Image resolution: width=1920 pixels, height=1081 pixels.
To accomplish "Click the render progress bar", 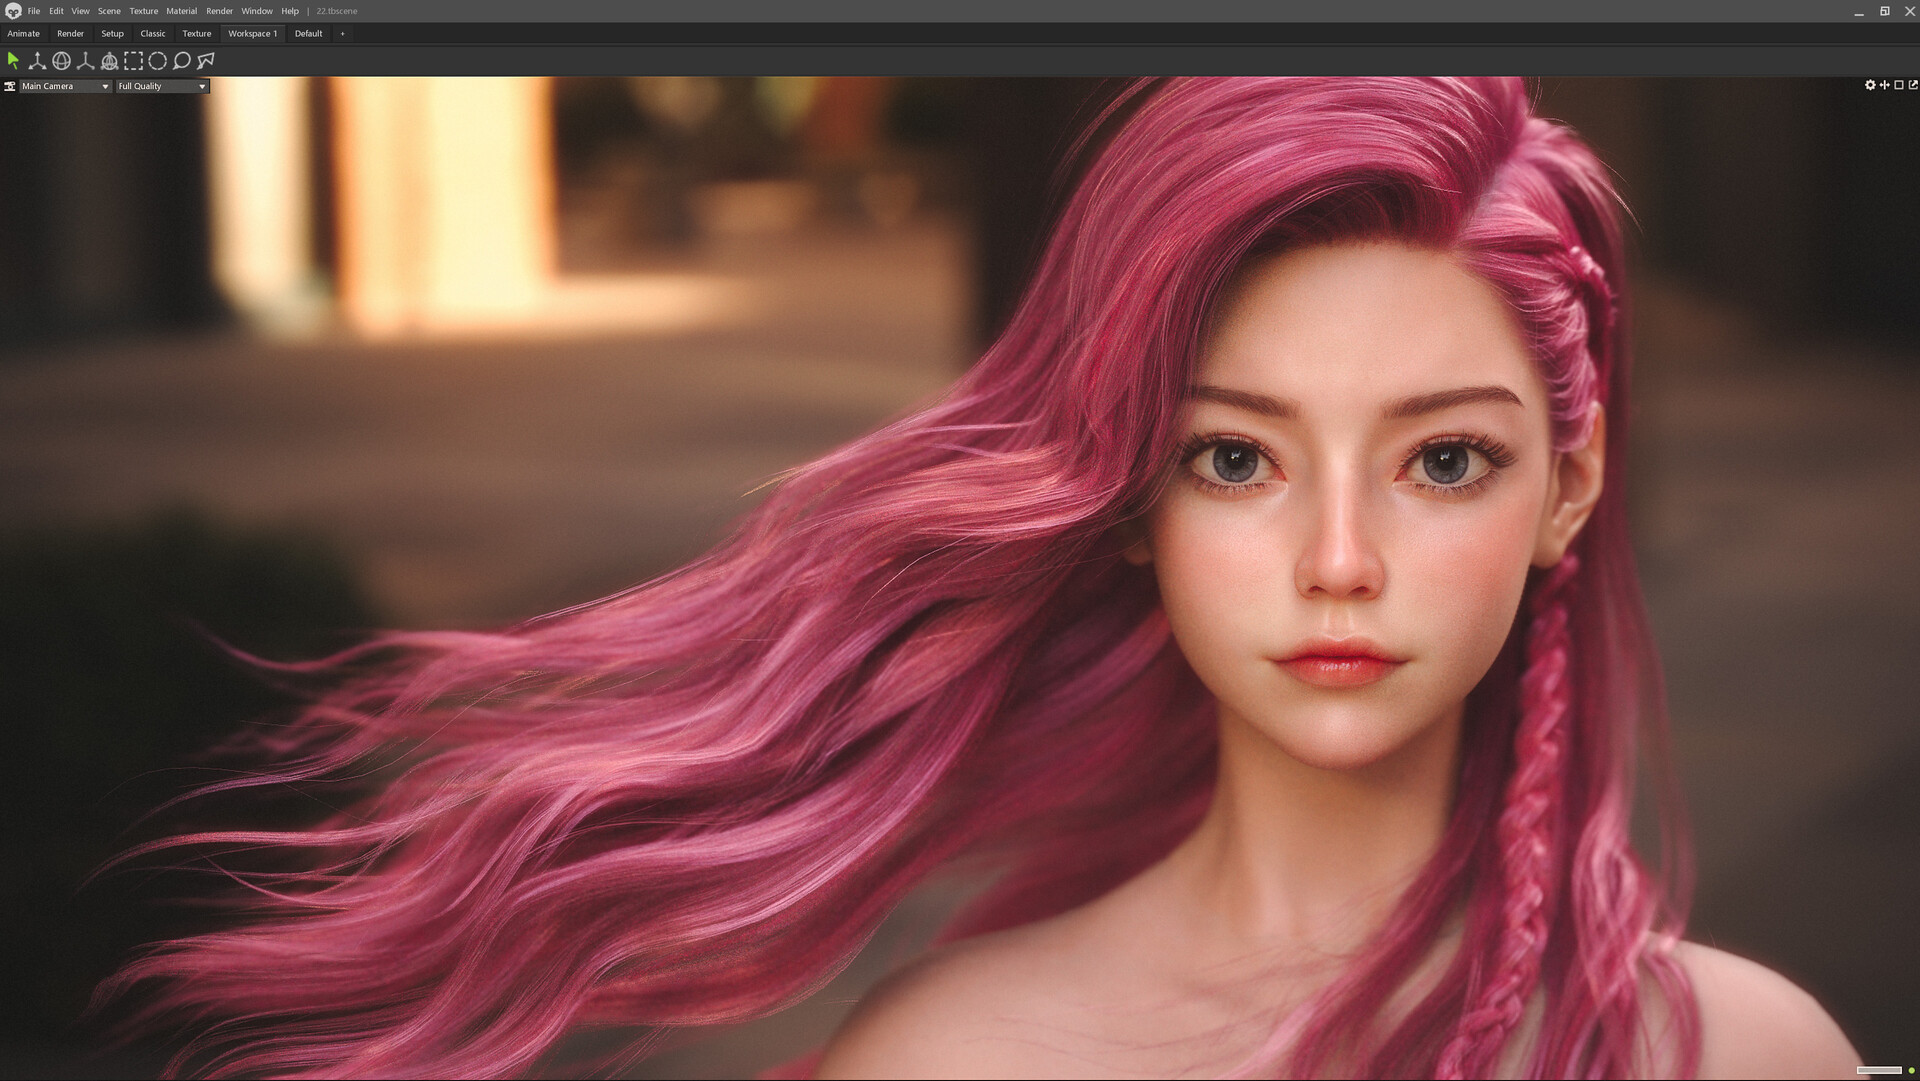I will pos(1879,1070).
